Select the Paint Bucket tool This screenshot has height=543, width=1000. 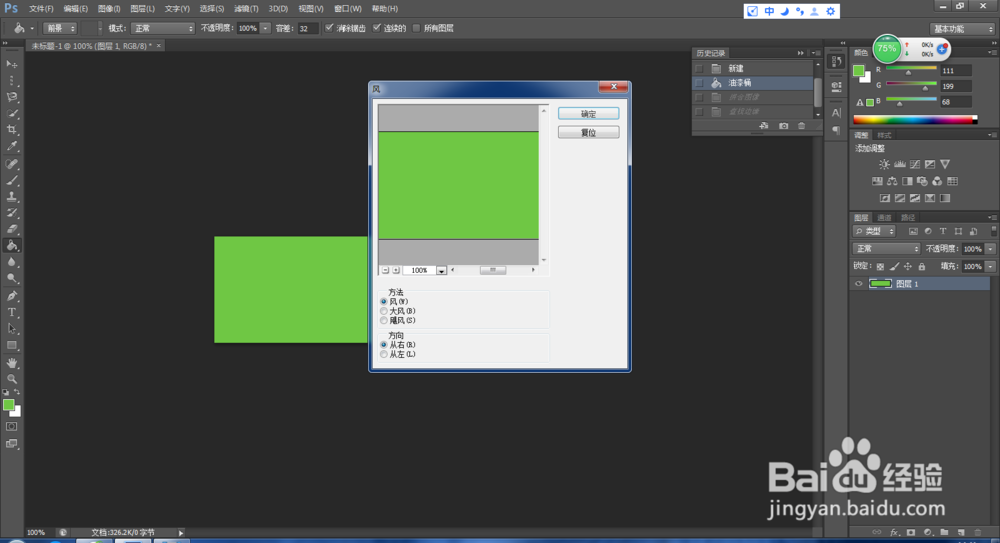[x=11, y=246]
